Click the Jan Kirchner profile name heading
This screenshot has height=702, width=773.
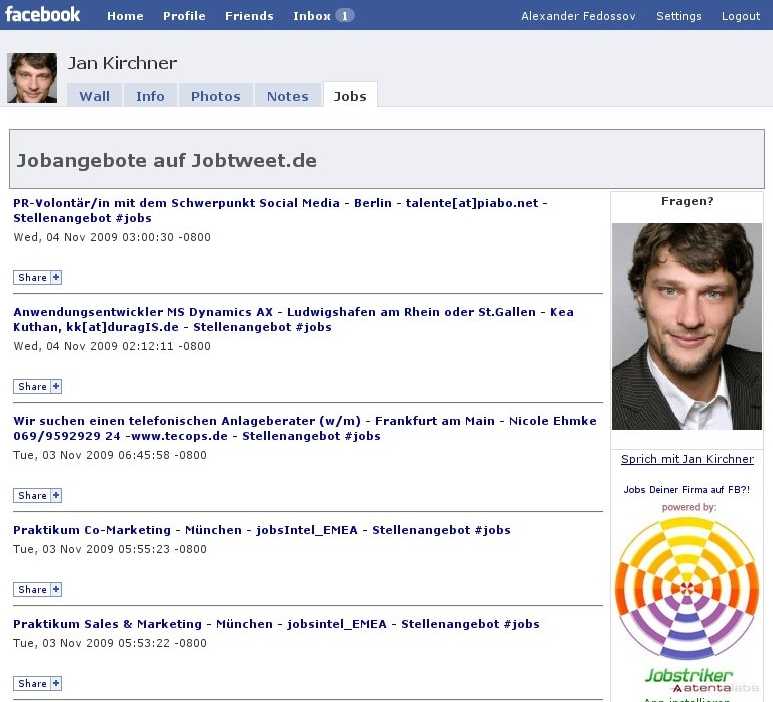click(122, 63)
